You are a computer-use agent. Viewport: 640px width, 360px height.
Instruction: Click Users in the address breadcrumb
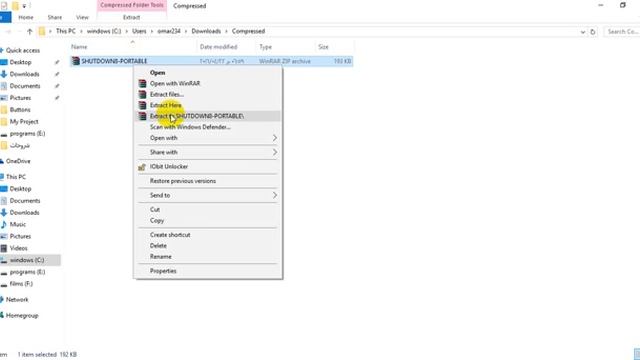(x=139, y=31)
